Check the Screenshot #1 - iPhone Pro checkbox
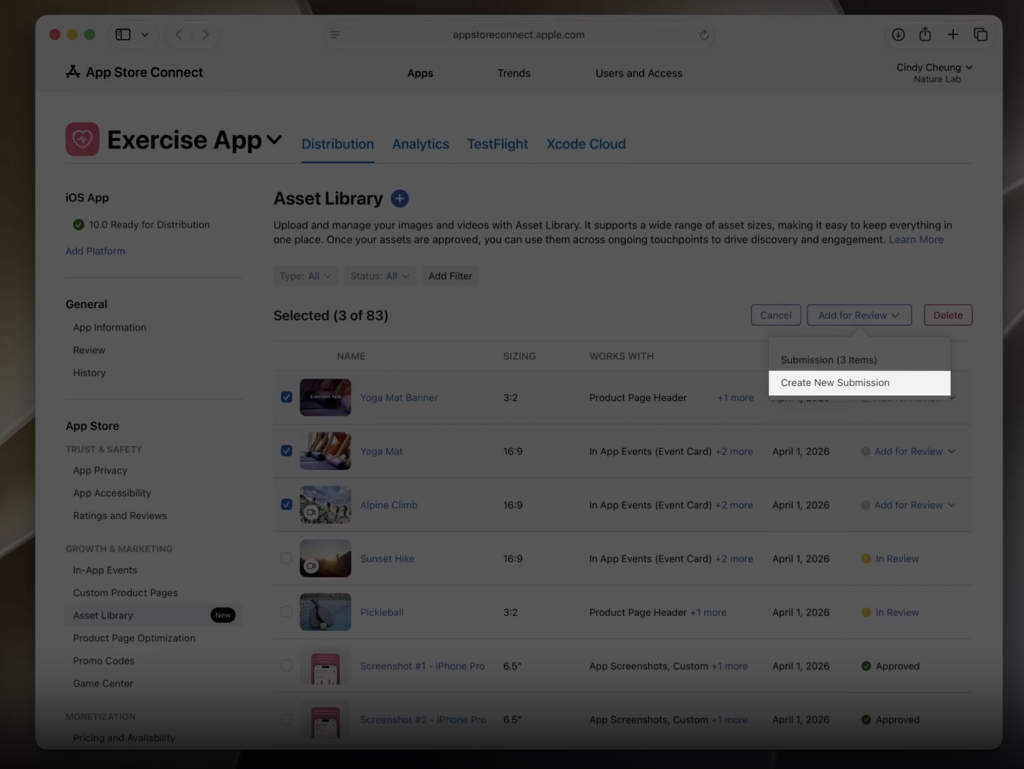Screen dimensions: 1024x769 click(x=286, y=665)
